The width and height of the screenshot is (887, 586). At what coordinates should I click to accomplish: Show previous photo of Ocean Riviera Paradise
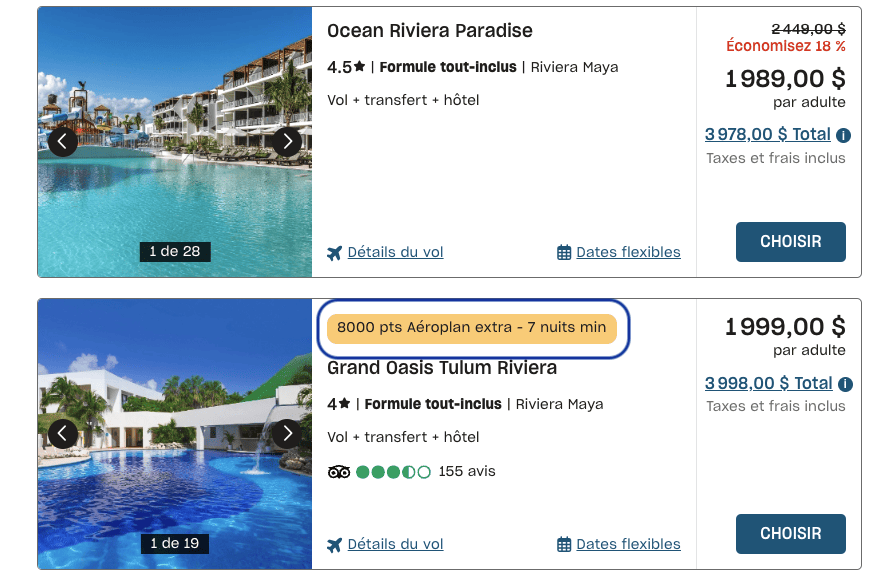[x=63, y=142]
